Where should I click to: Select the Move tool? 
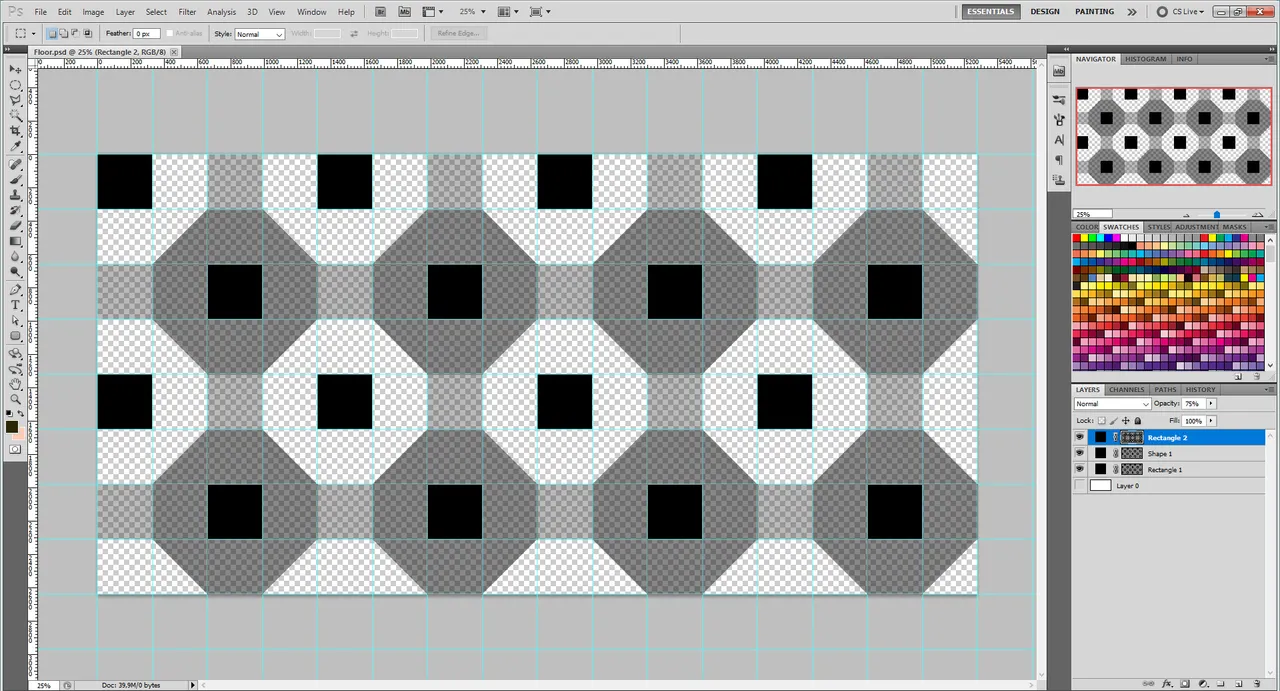(x=16, y=70)
